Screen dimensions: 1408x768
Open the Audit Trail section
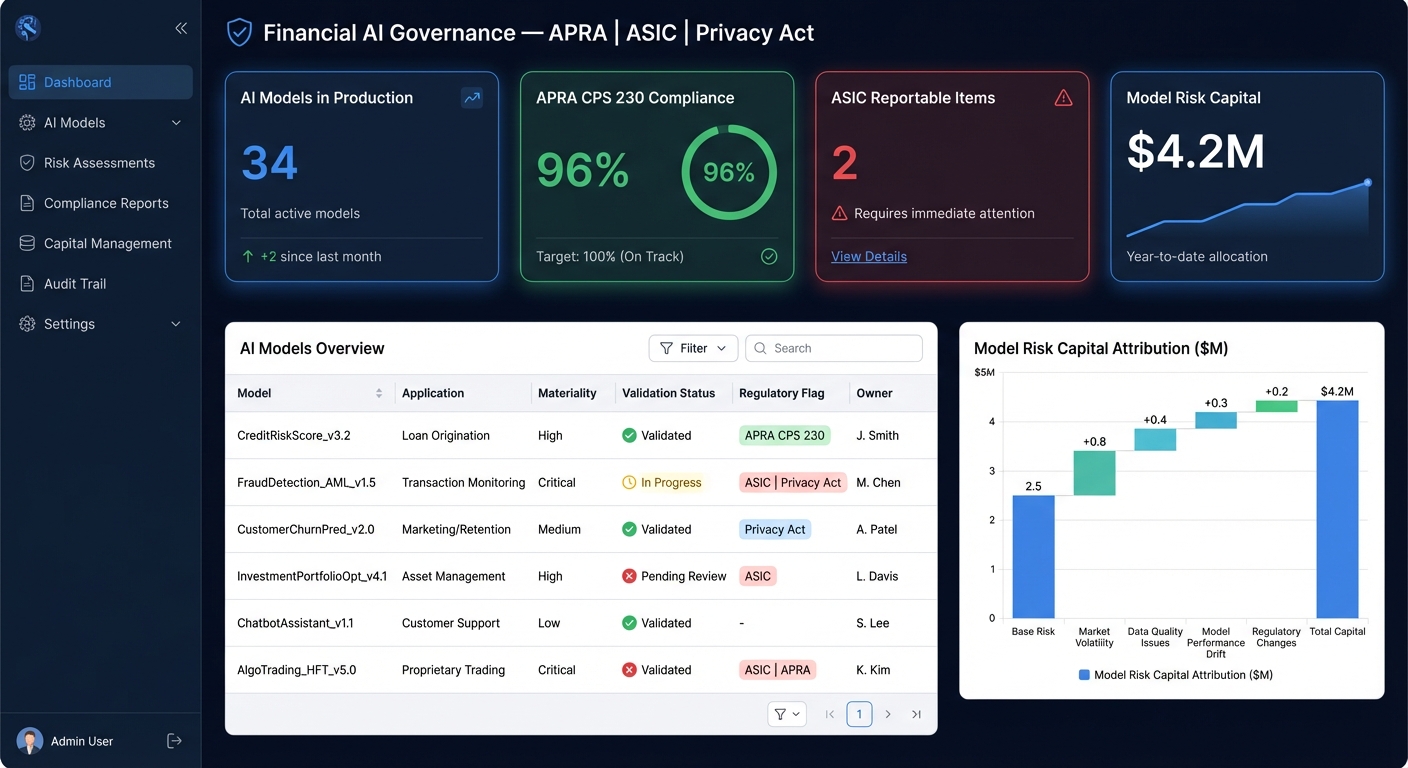[x=74, y=283]
